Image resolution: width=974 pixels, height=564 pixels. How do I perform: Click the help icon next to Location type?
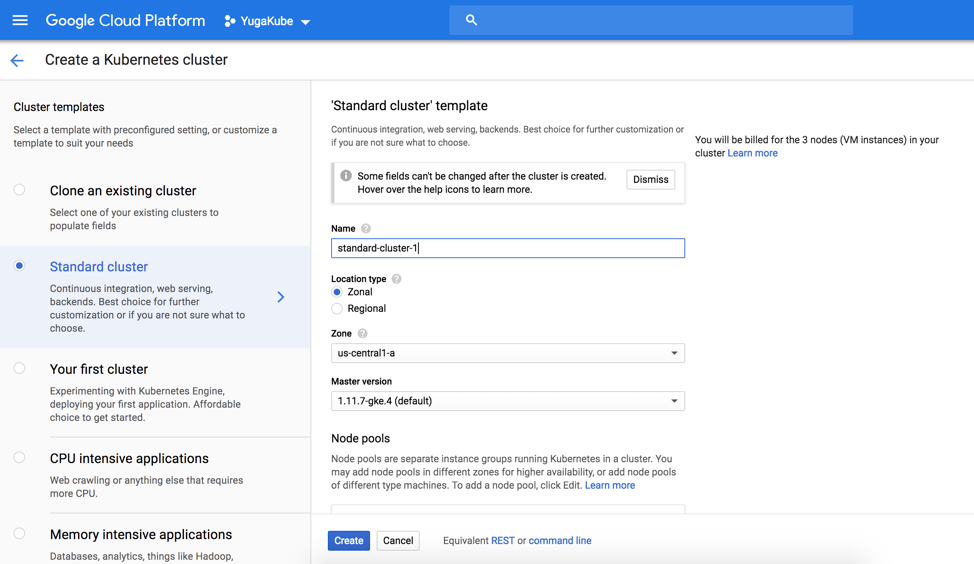pos(397,279)
